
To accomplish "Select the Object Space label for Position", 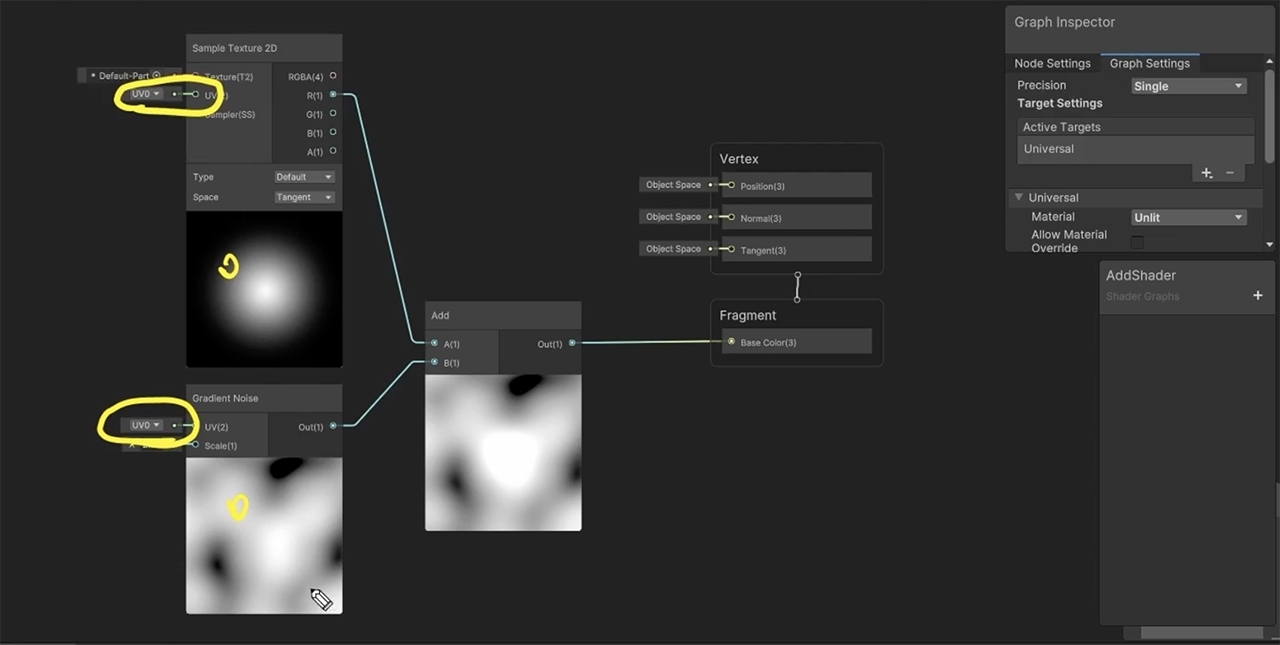I will coord(673,185).
